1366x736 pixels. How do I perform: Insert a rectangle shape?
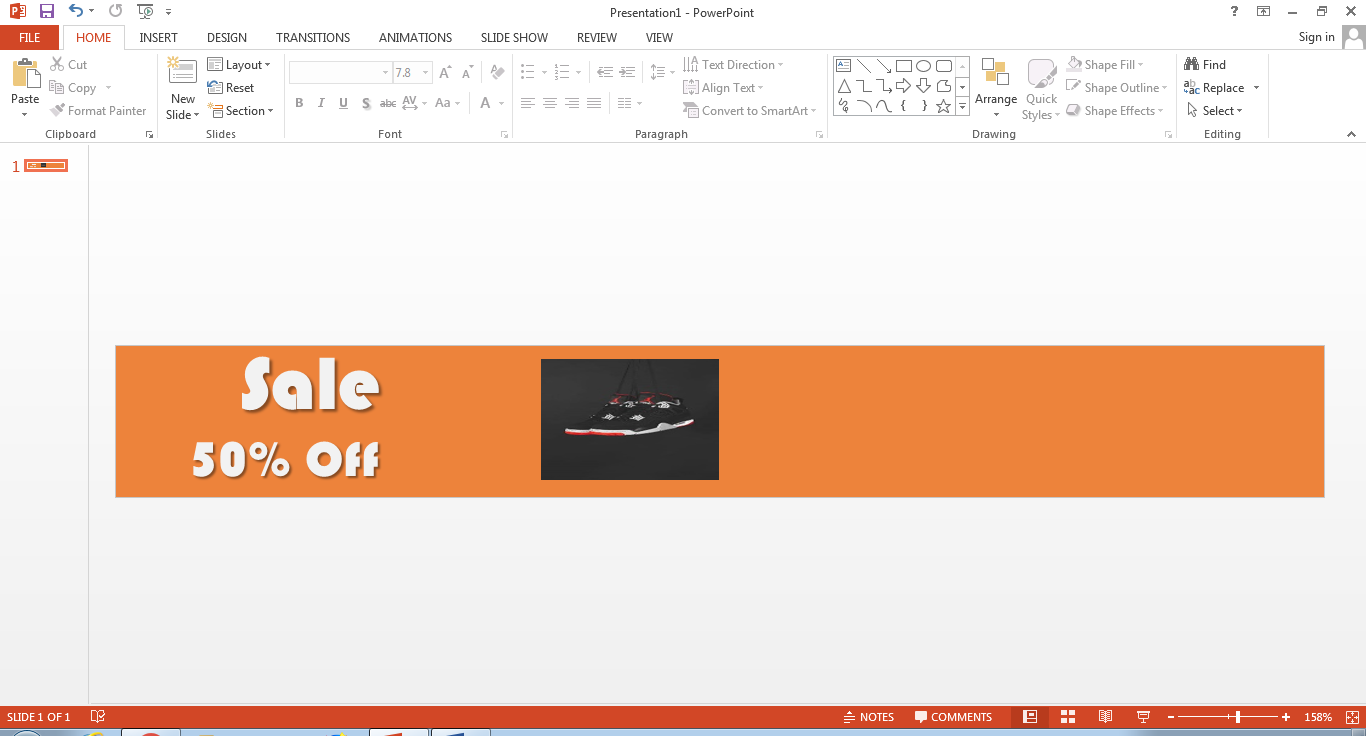coord(903,64)
